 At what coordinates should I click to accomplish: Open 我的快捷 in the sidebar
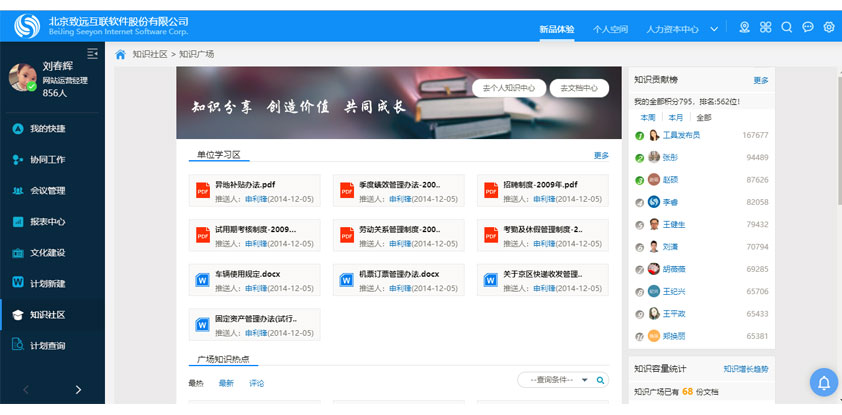tap(47, 129)
